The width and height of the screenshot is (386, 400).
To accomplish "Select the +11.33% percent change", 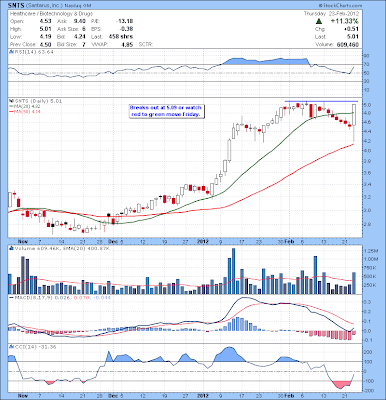I will coord(345,21).
